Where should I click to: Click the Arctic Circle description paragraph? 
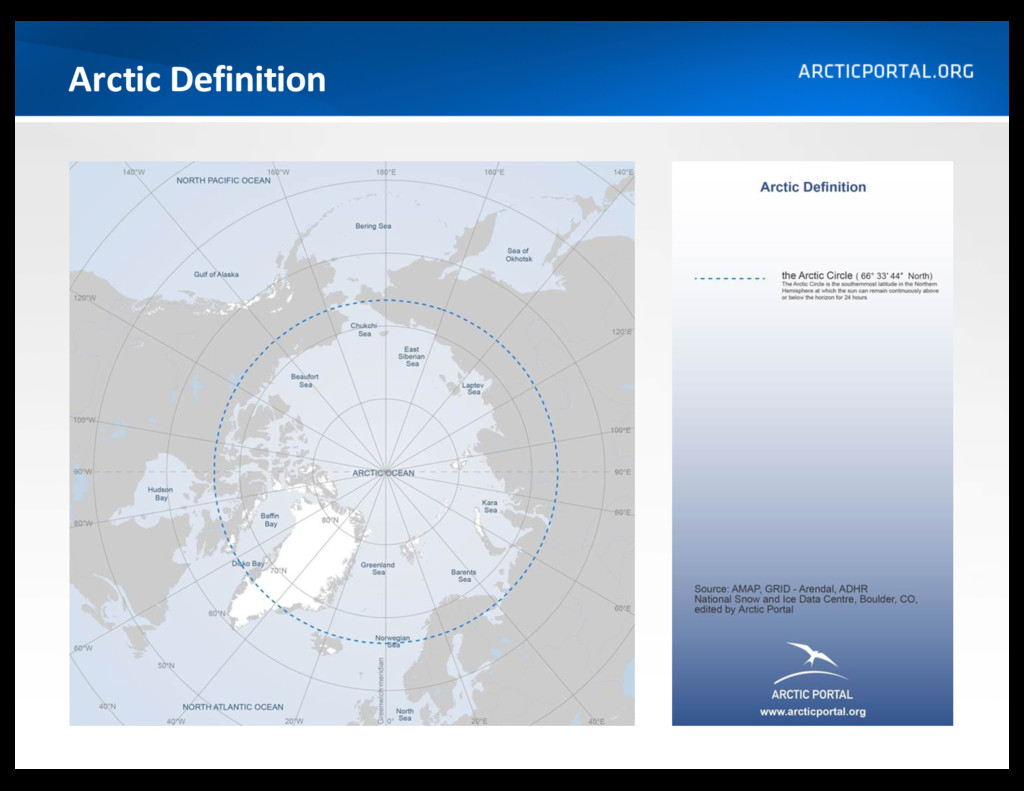[859, 291]
